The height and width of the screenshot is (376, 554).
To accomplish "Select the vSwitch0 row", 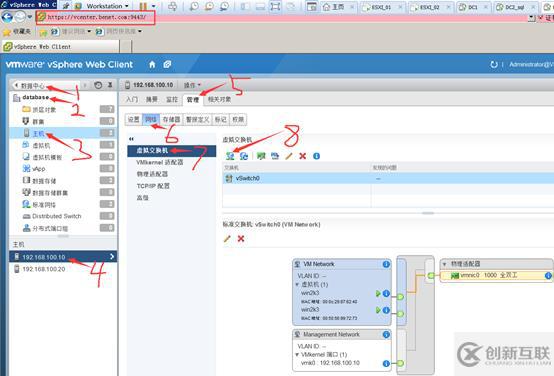I will point(388,178).
